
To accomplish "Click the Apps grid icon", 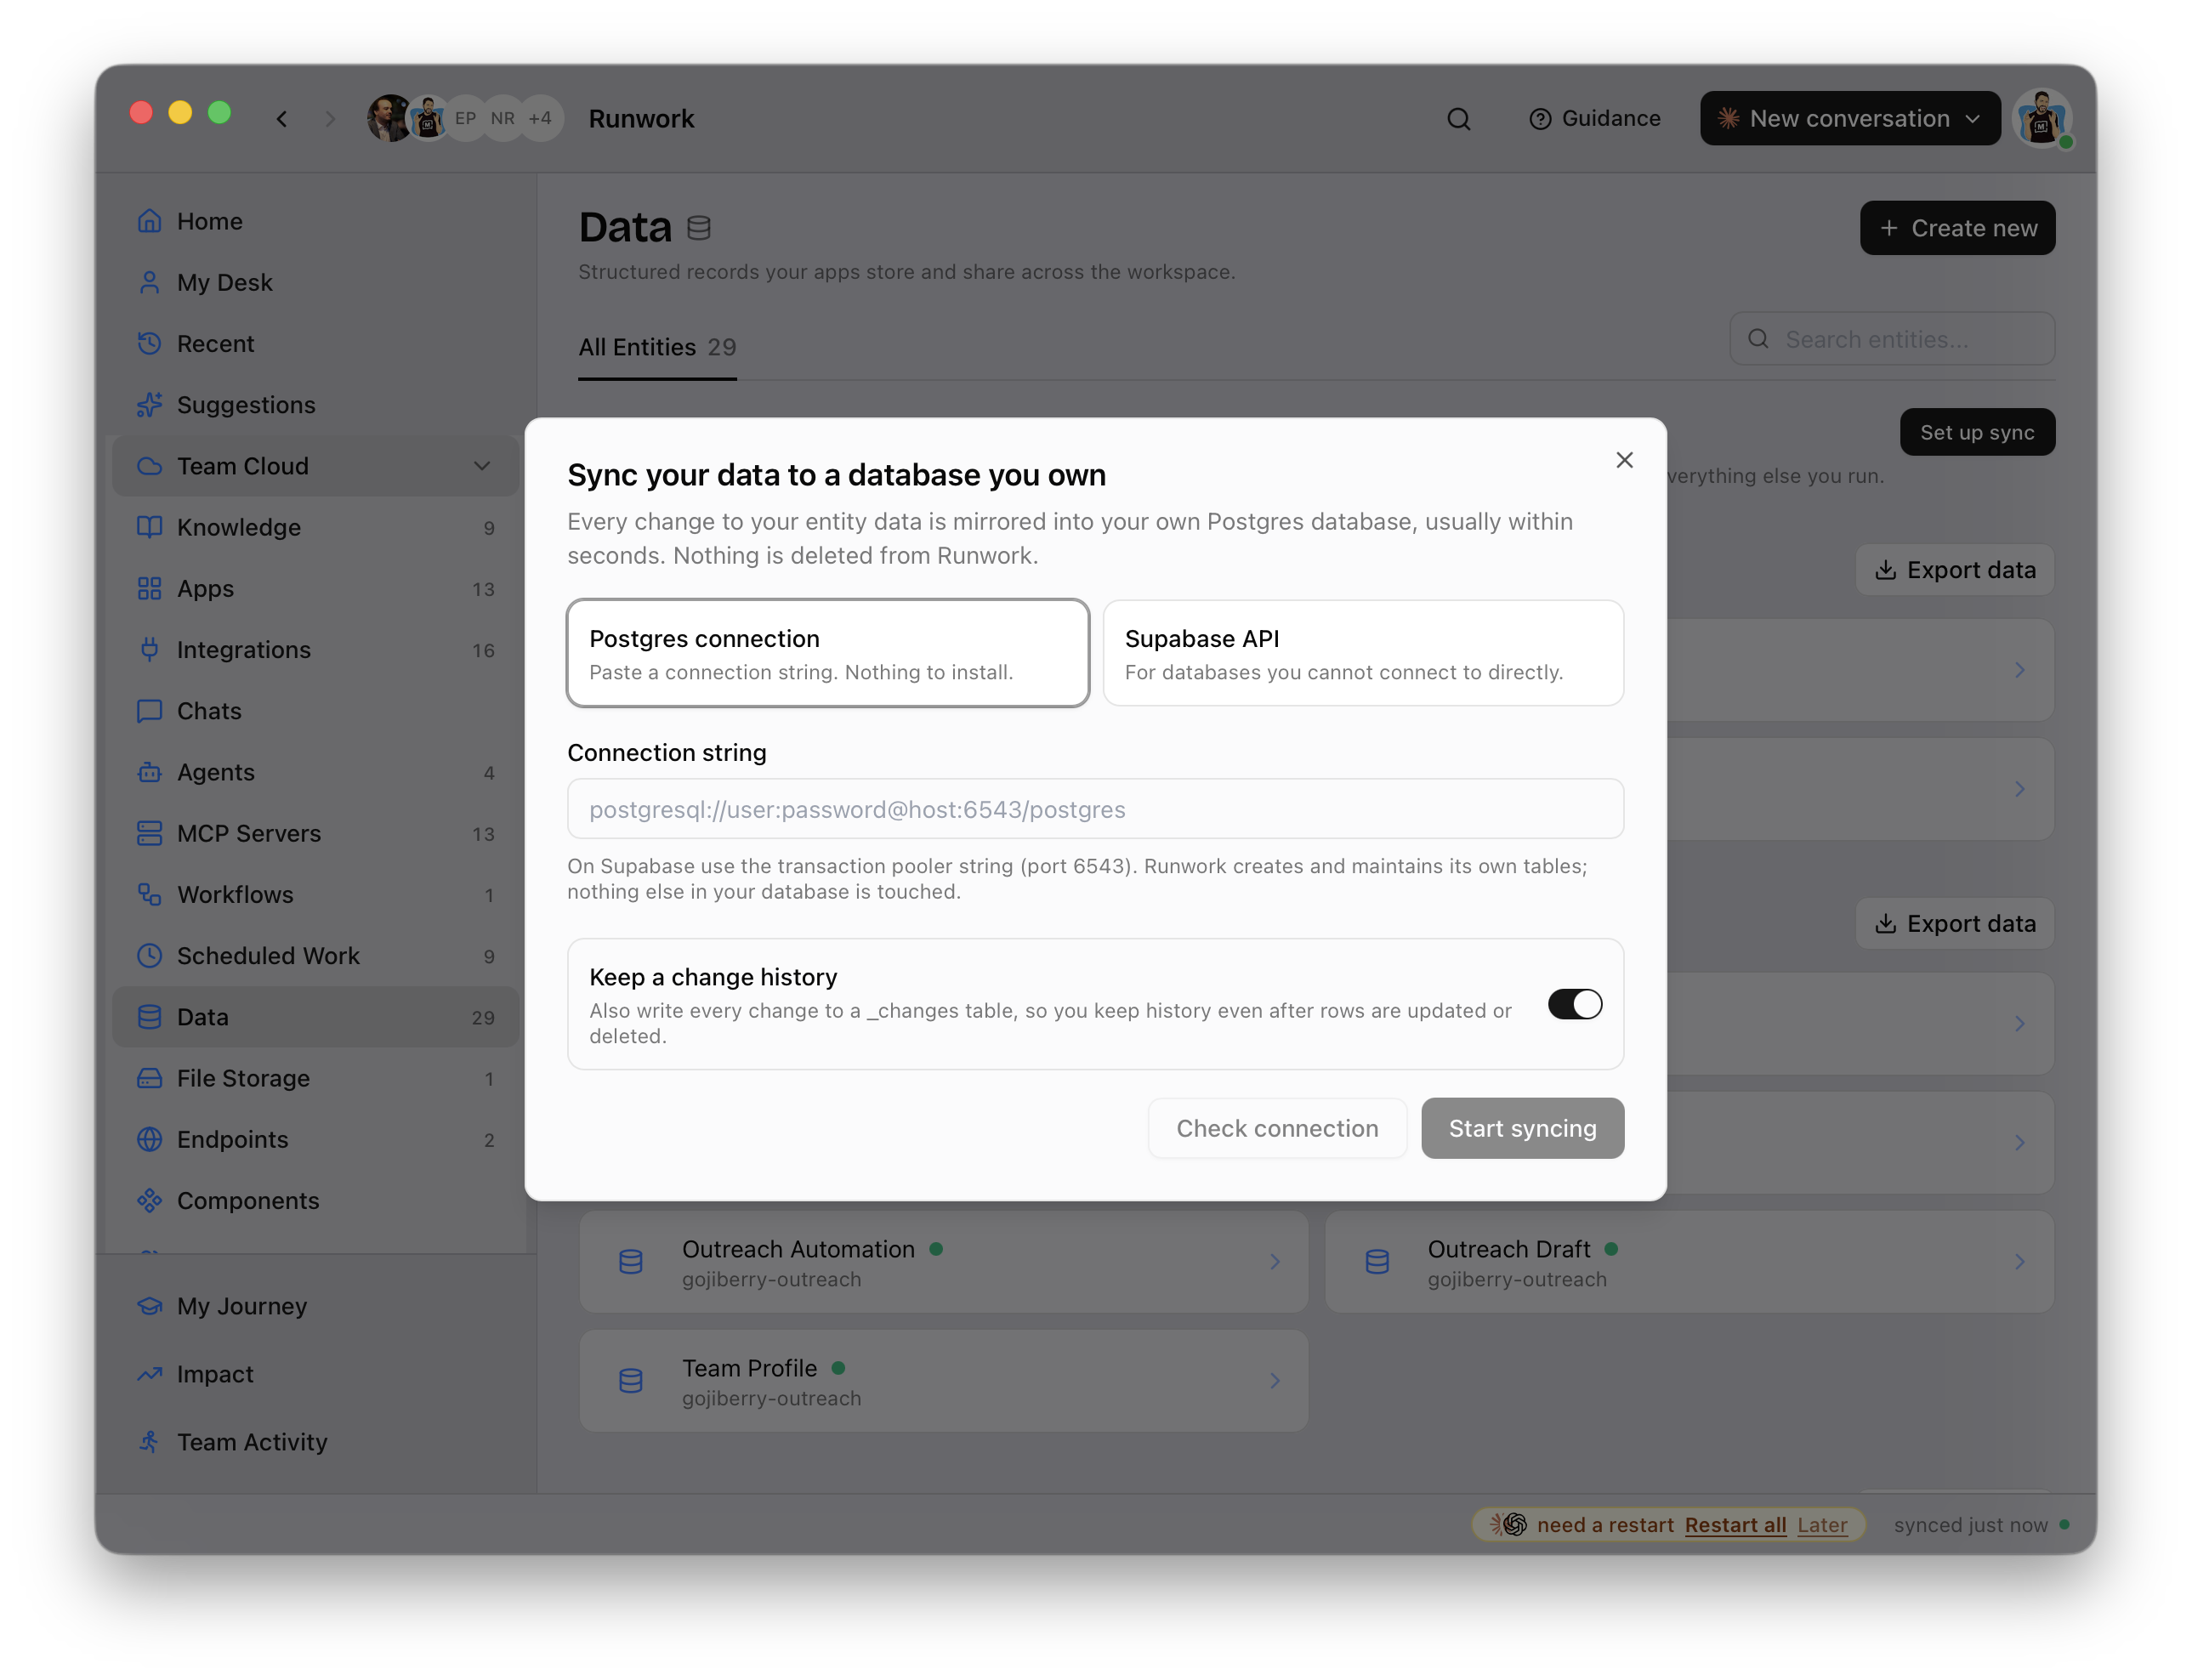I will click(x=149, y=589).
